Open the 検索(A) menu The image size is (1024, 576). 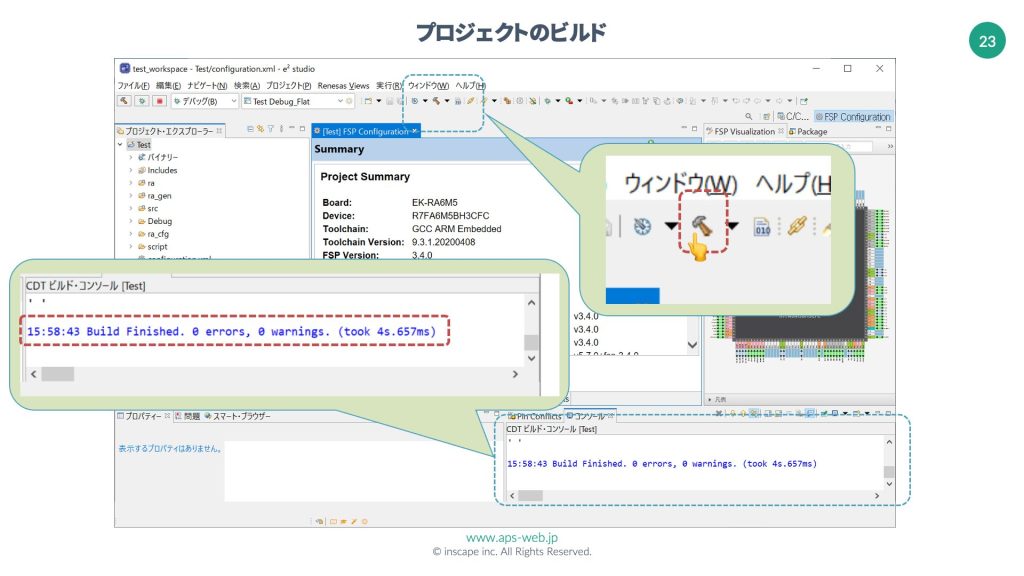coord(247,86)
